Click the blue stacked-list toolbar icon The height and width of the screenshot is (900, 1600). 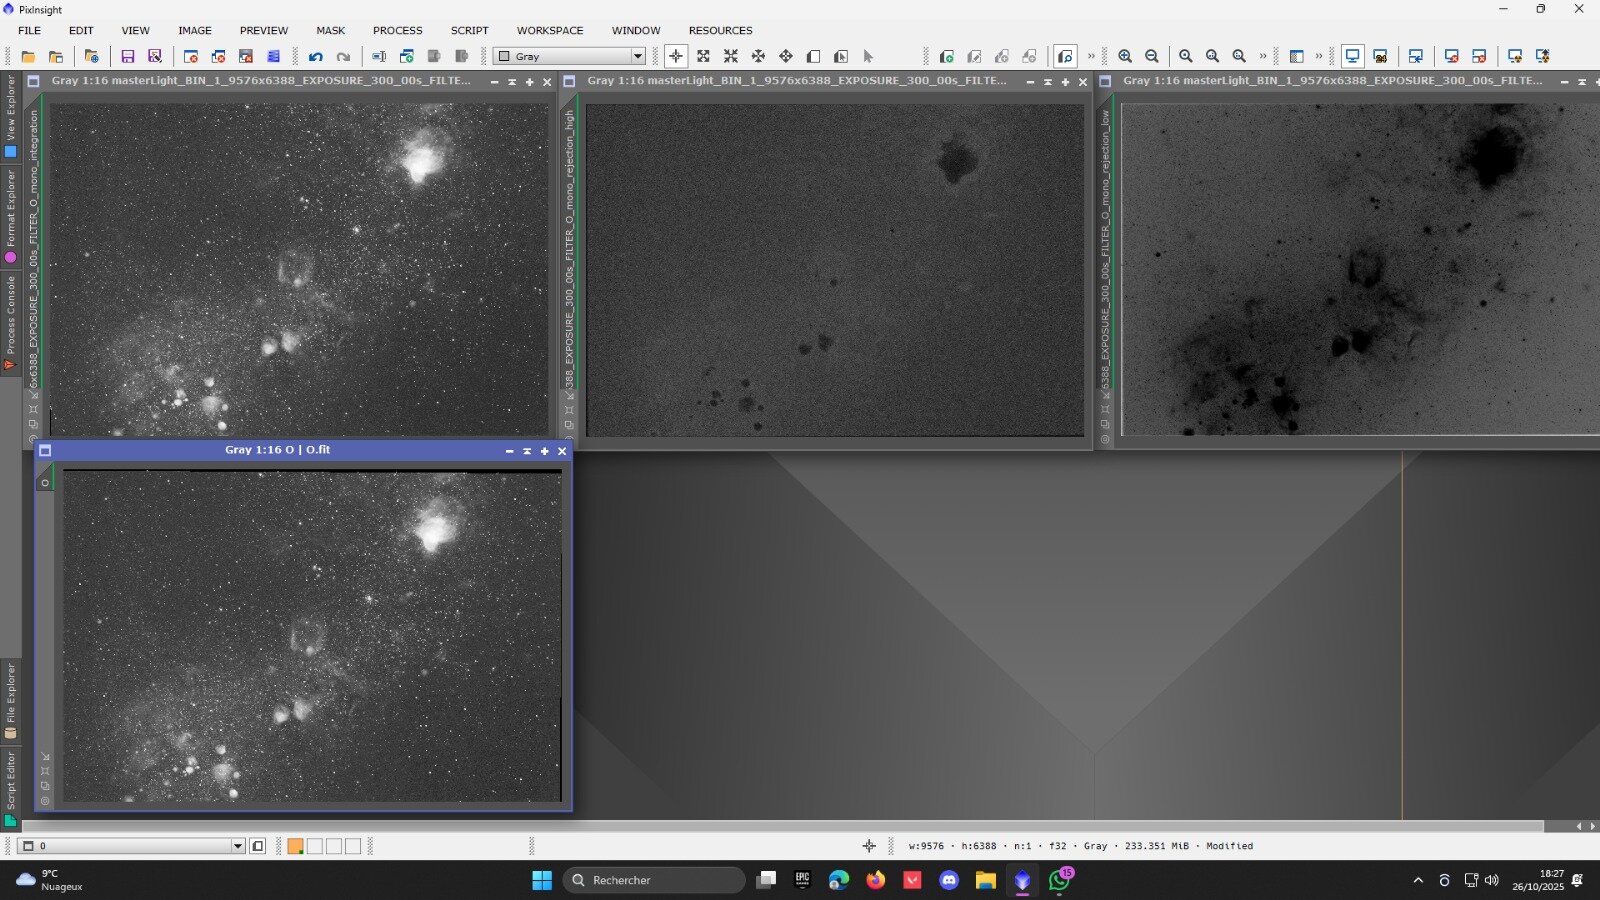[x=273, y=56]
